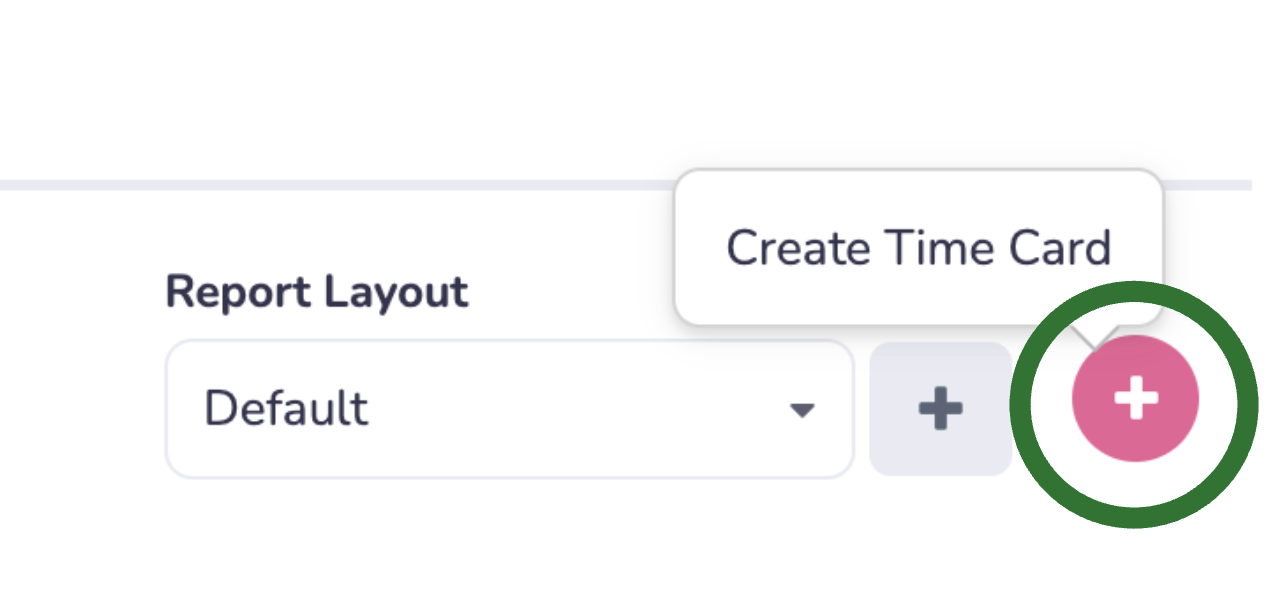
Task: Click the Create Time Card text bubble
Action: click(x=918, y=247)
